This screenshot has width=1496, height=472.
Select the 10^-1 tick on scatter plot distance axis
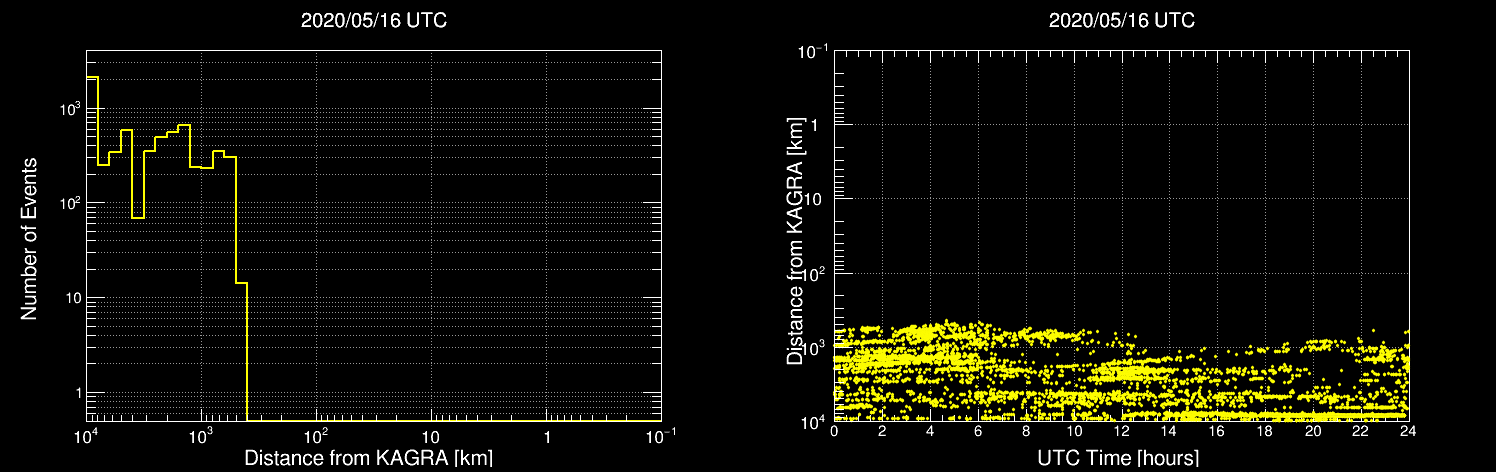pyautogui.click(x=814, y=50)
